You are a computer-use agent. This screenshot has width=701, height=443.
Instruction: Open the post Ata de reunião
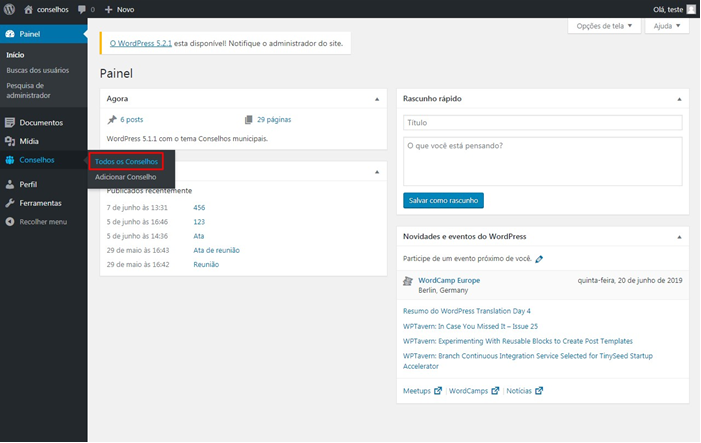click(216, 250)
